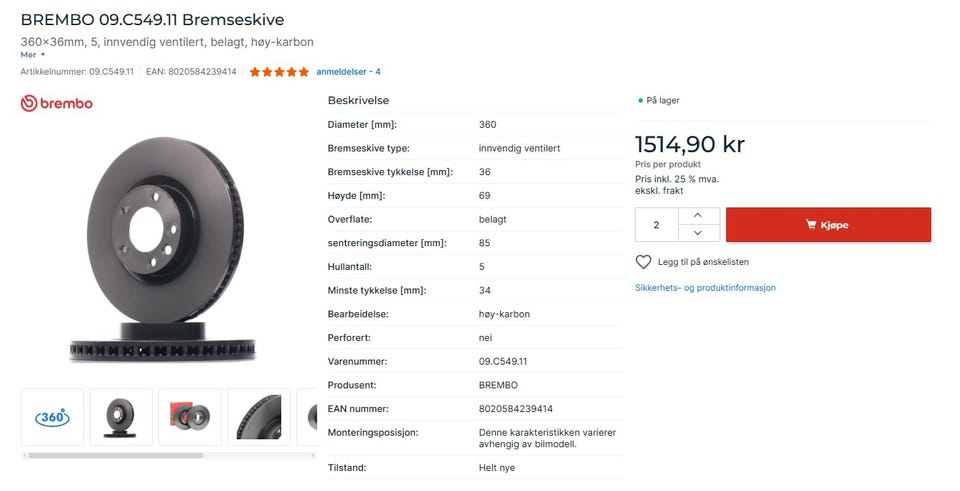Select the upright brake disc thumbnail
Image resolution: width=960 pixels, height=491 pixels.
(x=121, y=417)
